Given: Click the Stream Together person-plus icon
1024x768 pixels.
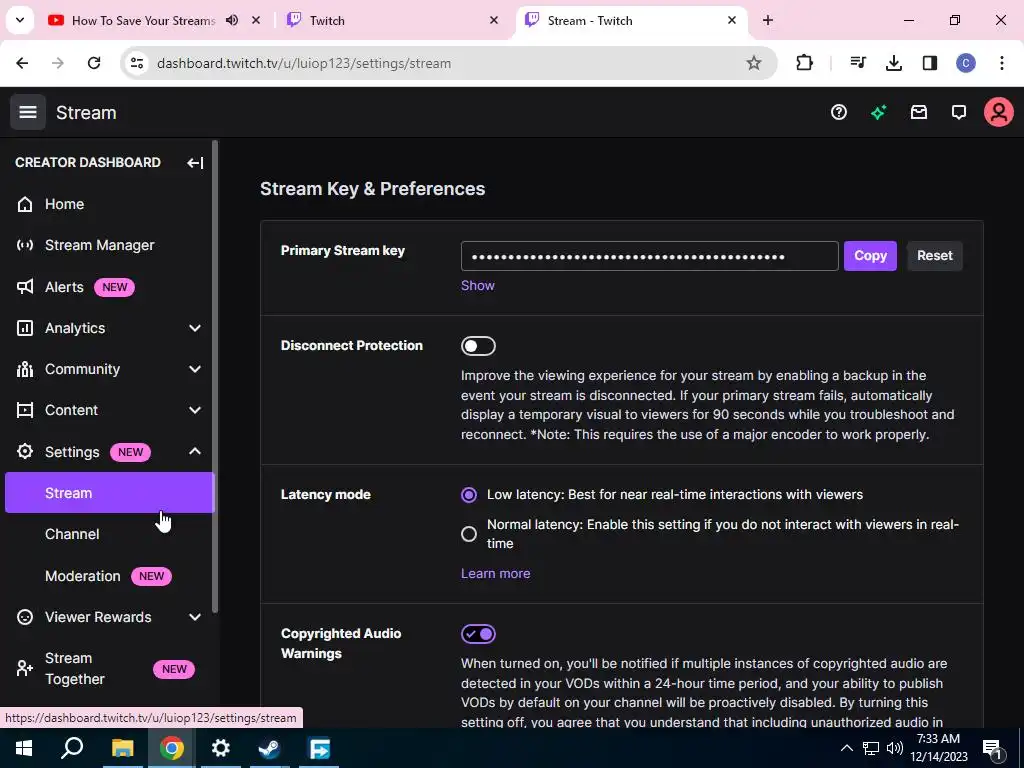Looking at the screenshot, I should click(25, 668).
